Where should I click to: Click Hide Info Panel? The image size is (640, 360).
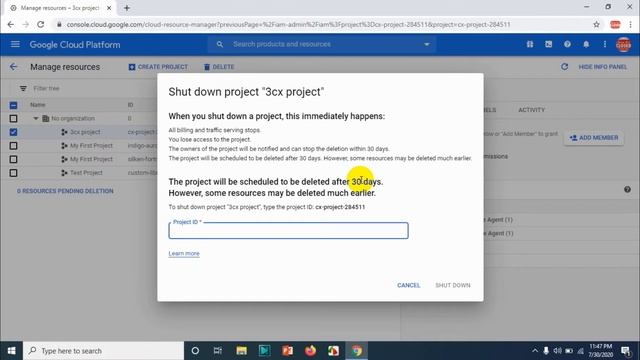pos(602,67)
